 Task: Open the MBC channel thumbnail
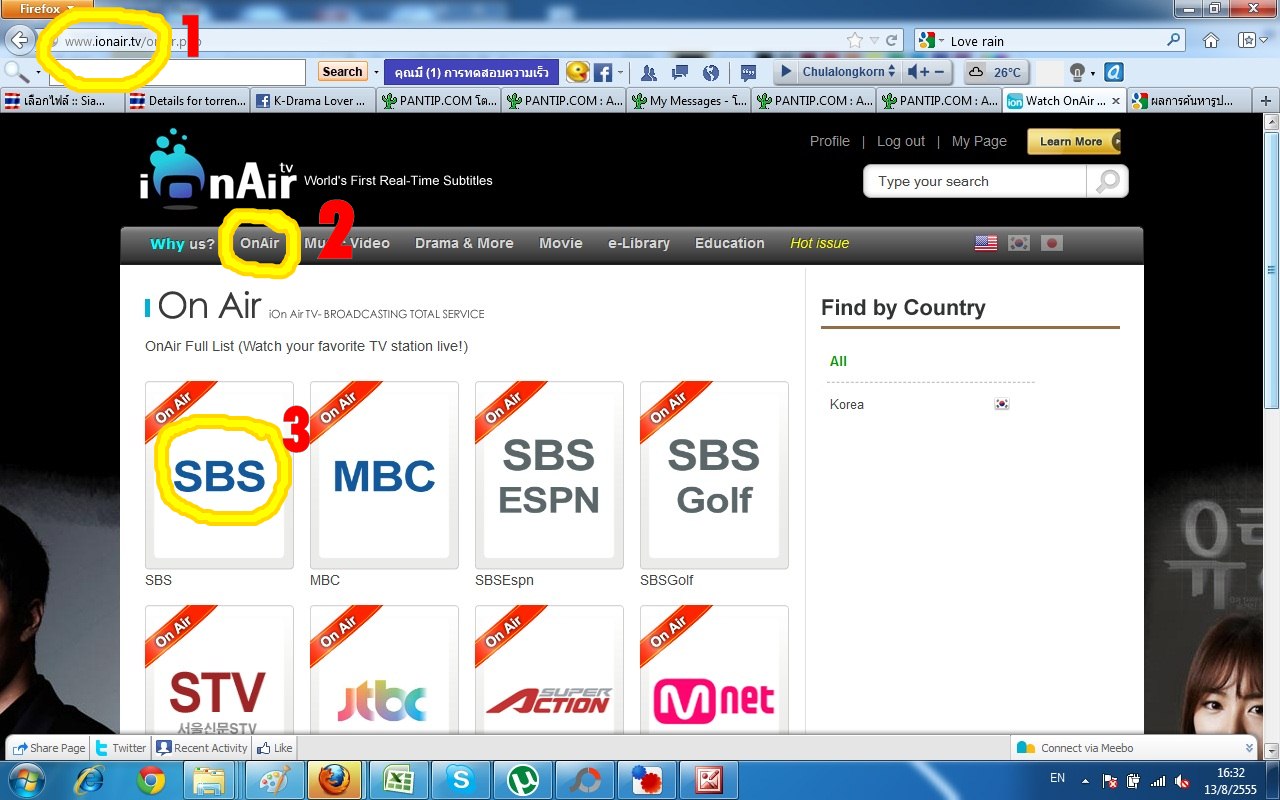(384, 475)
